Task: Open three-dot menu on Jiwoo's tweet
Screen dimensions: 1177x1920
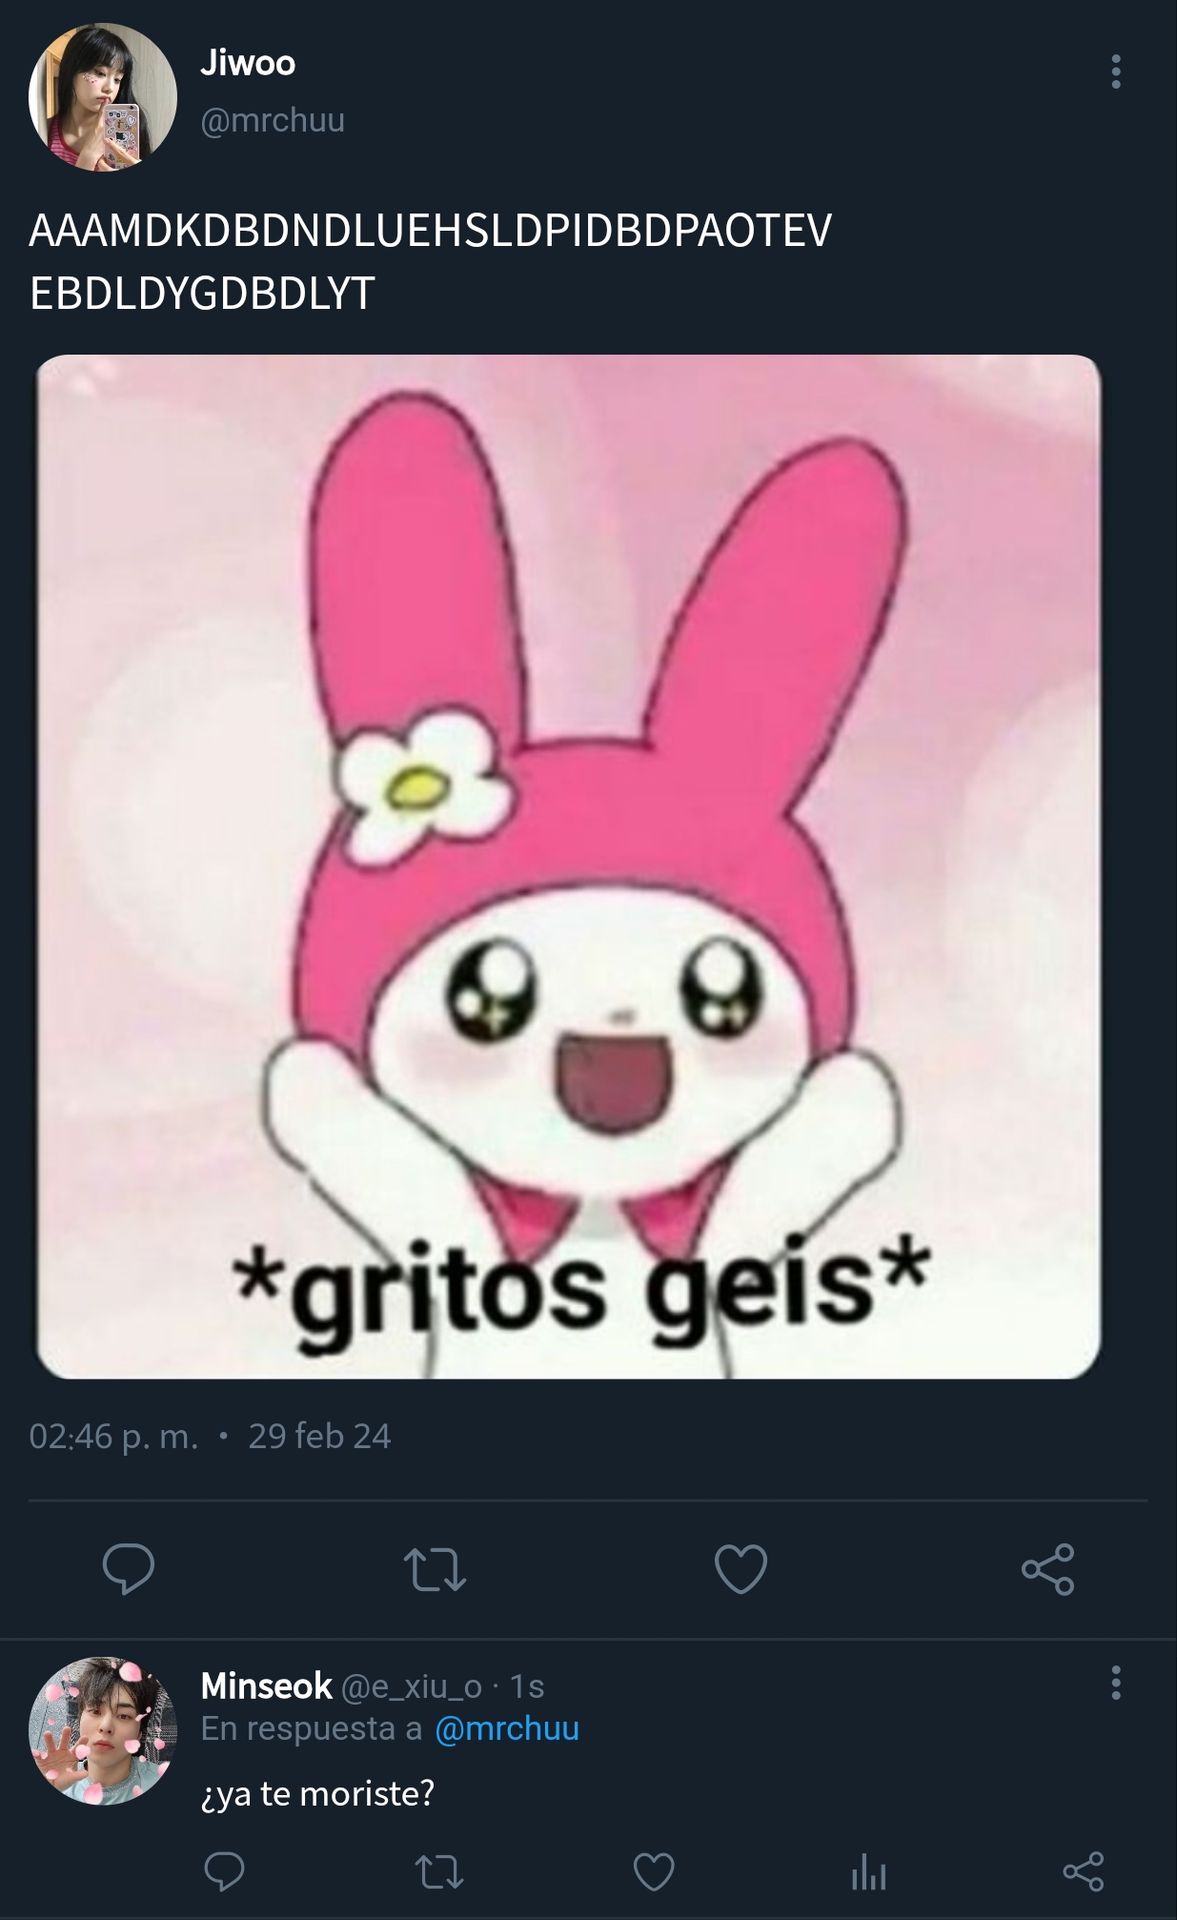Action: pyautogui.click(x=1116, y=71)
